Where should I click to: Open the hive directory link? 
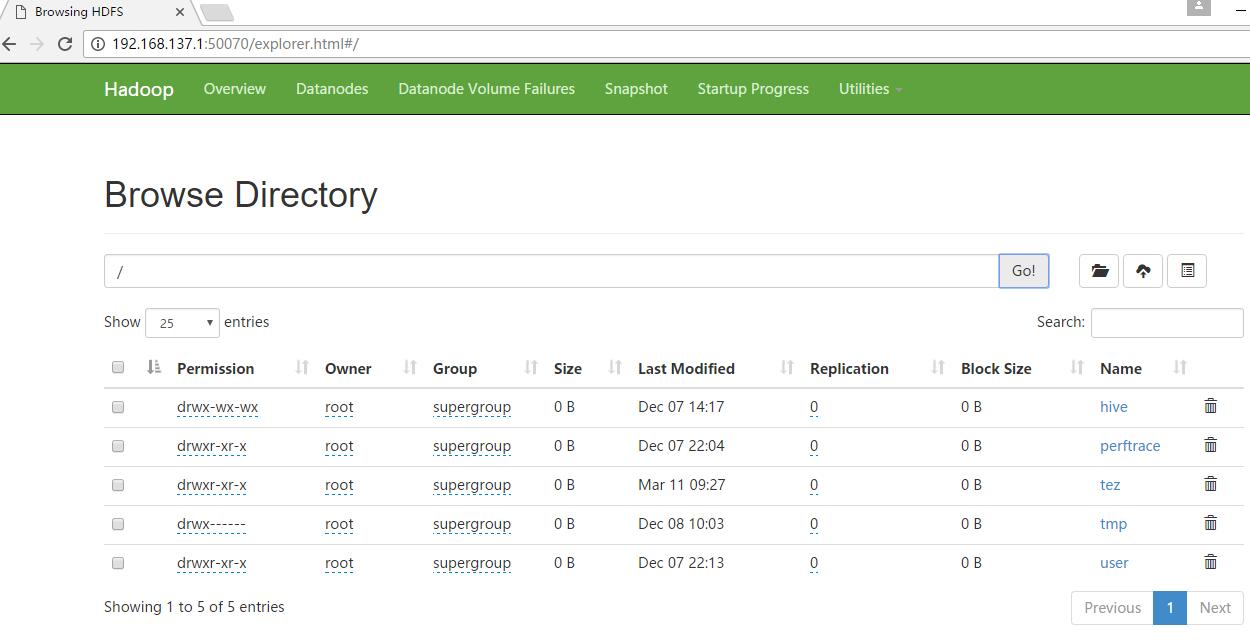[x=1113, y=407]
